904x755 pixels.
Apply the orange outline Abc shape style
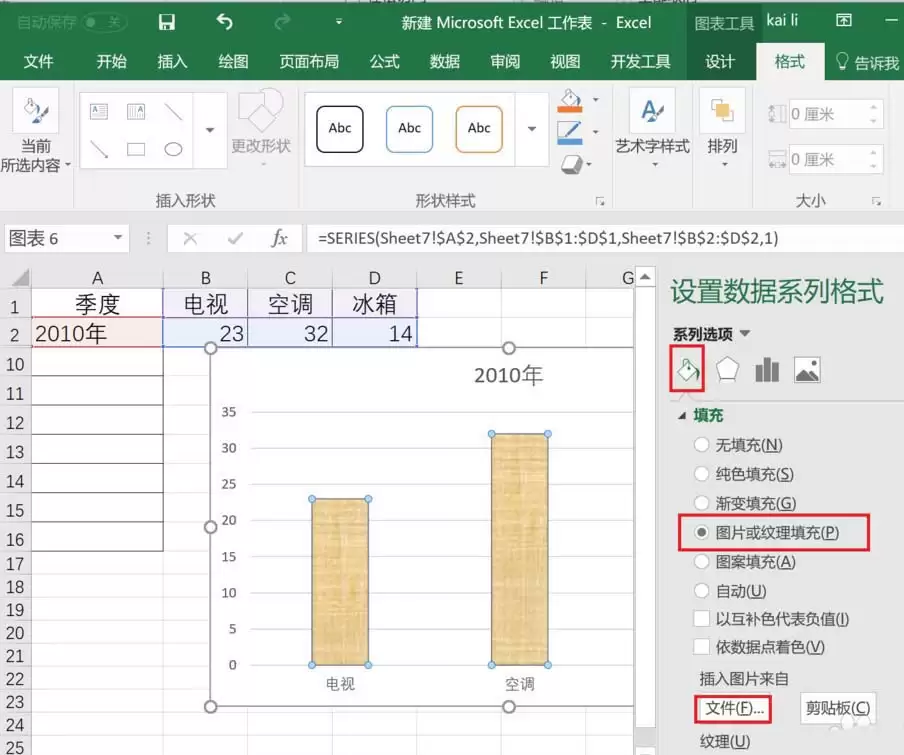pos(479,129)
